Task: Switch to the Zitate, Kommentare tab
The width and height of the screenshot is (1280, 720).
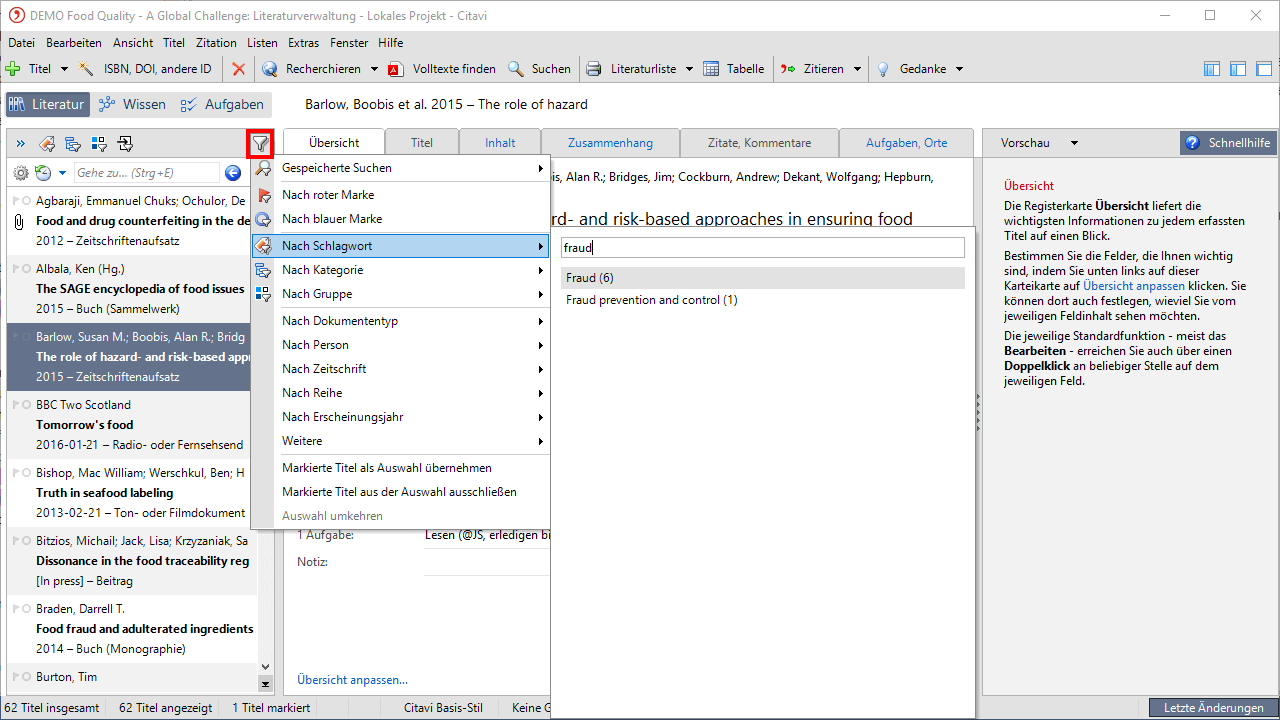Action: click(759, 143)
